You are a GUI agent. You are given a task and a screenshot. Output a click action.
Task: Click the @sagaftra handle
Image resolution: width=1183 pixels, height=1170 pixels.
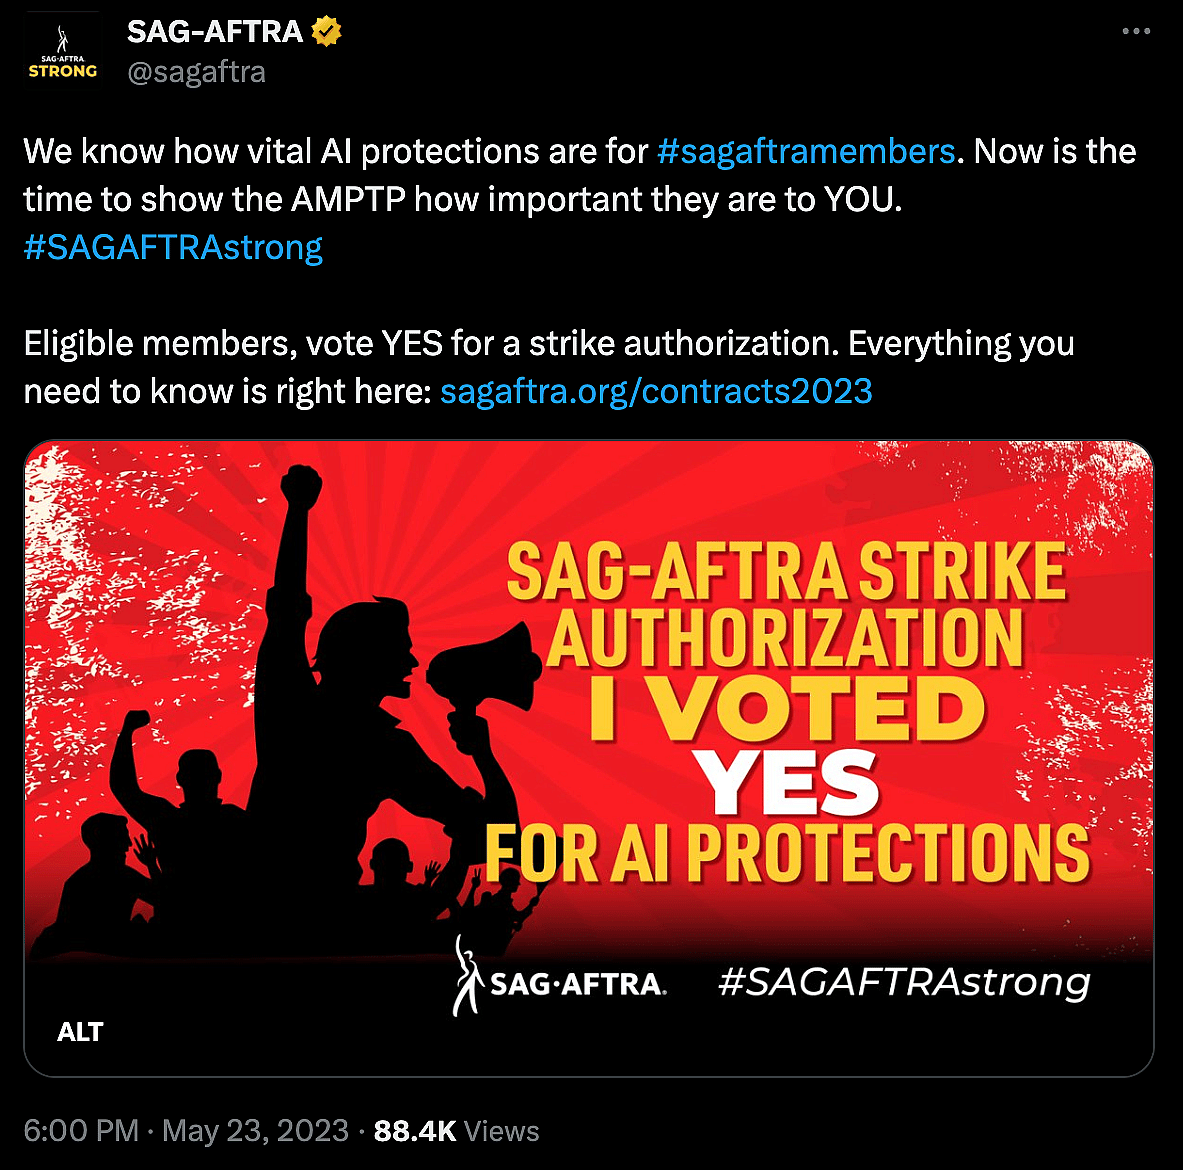click(x=196, y=73)
